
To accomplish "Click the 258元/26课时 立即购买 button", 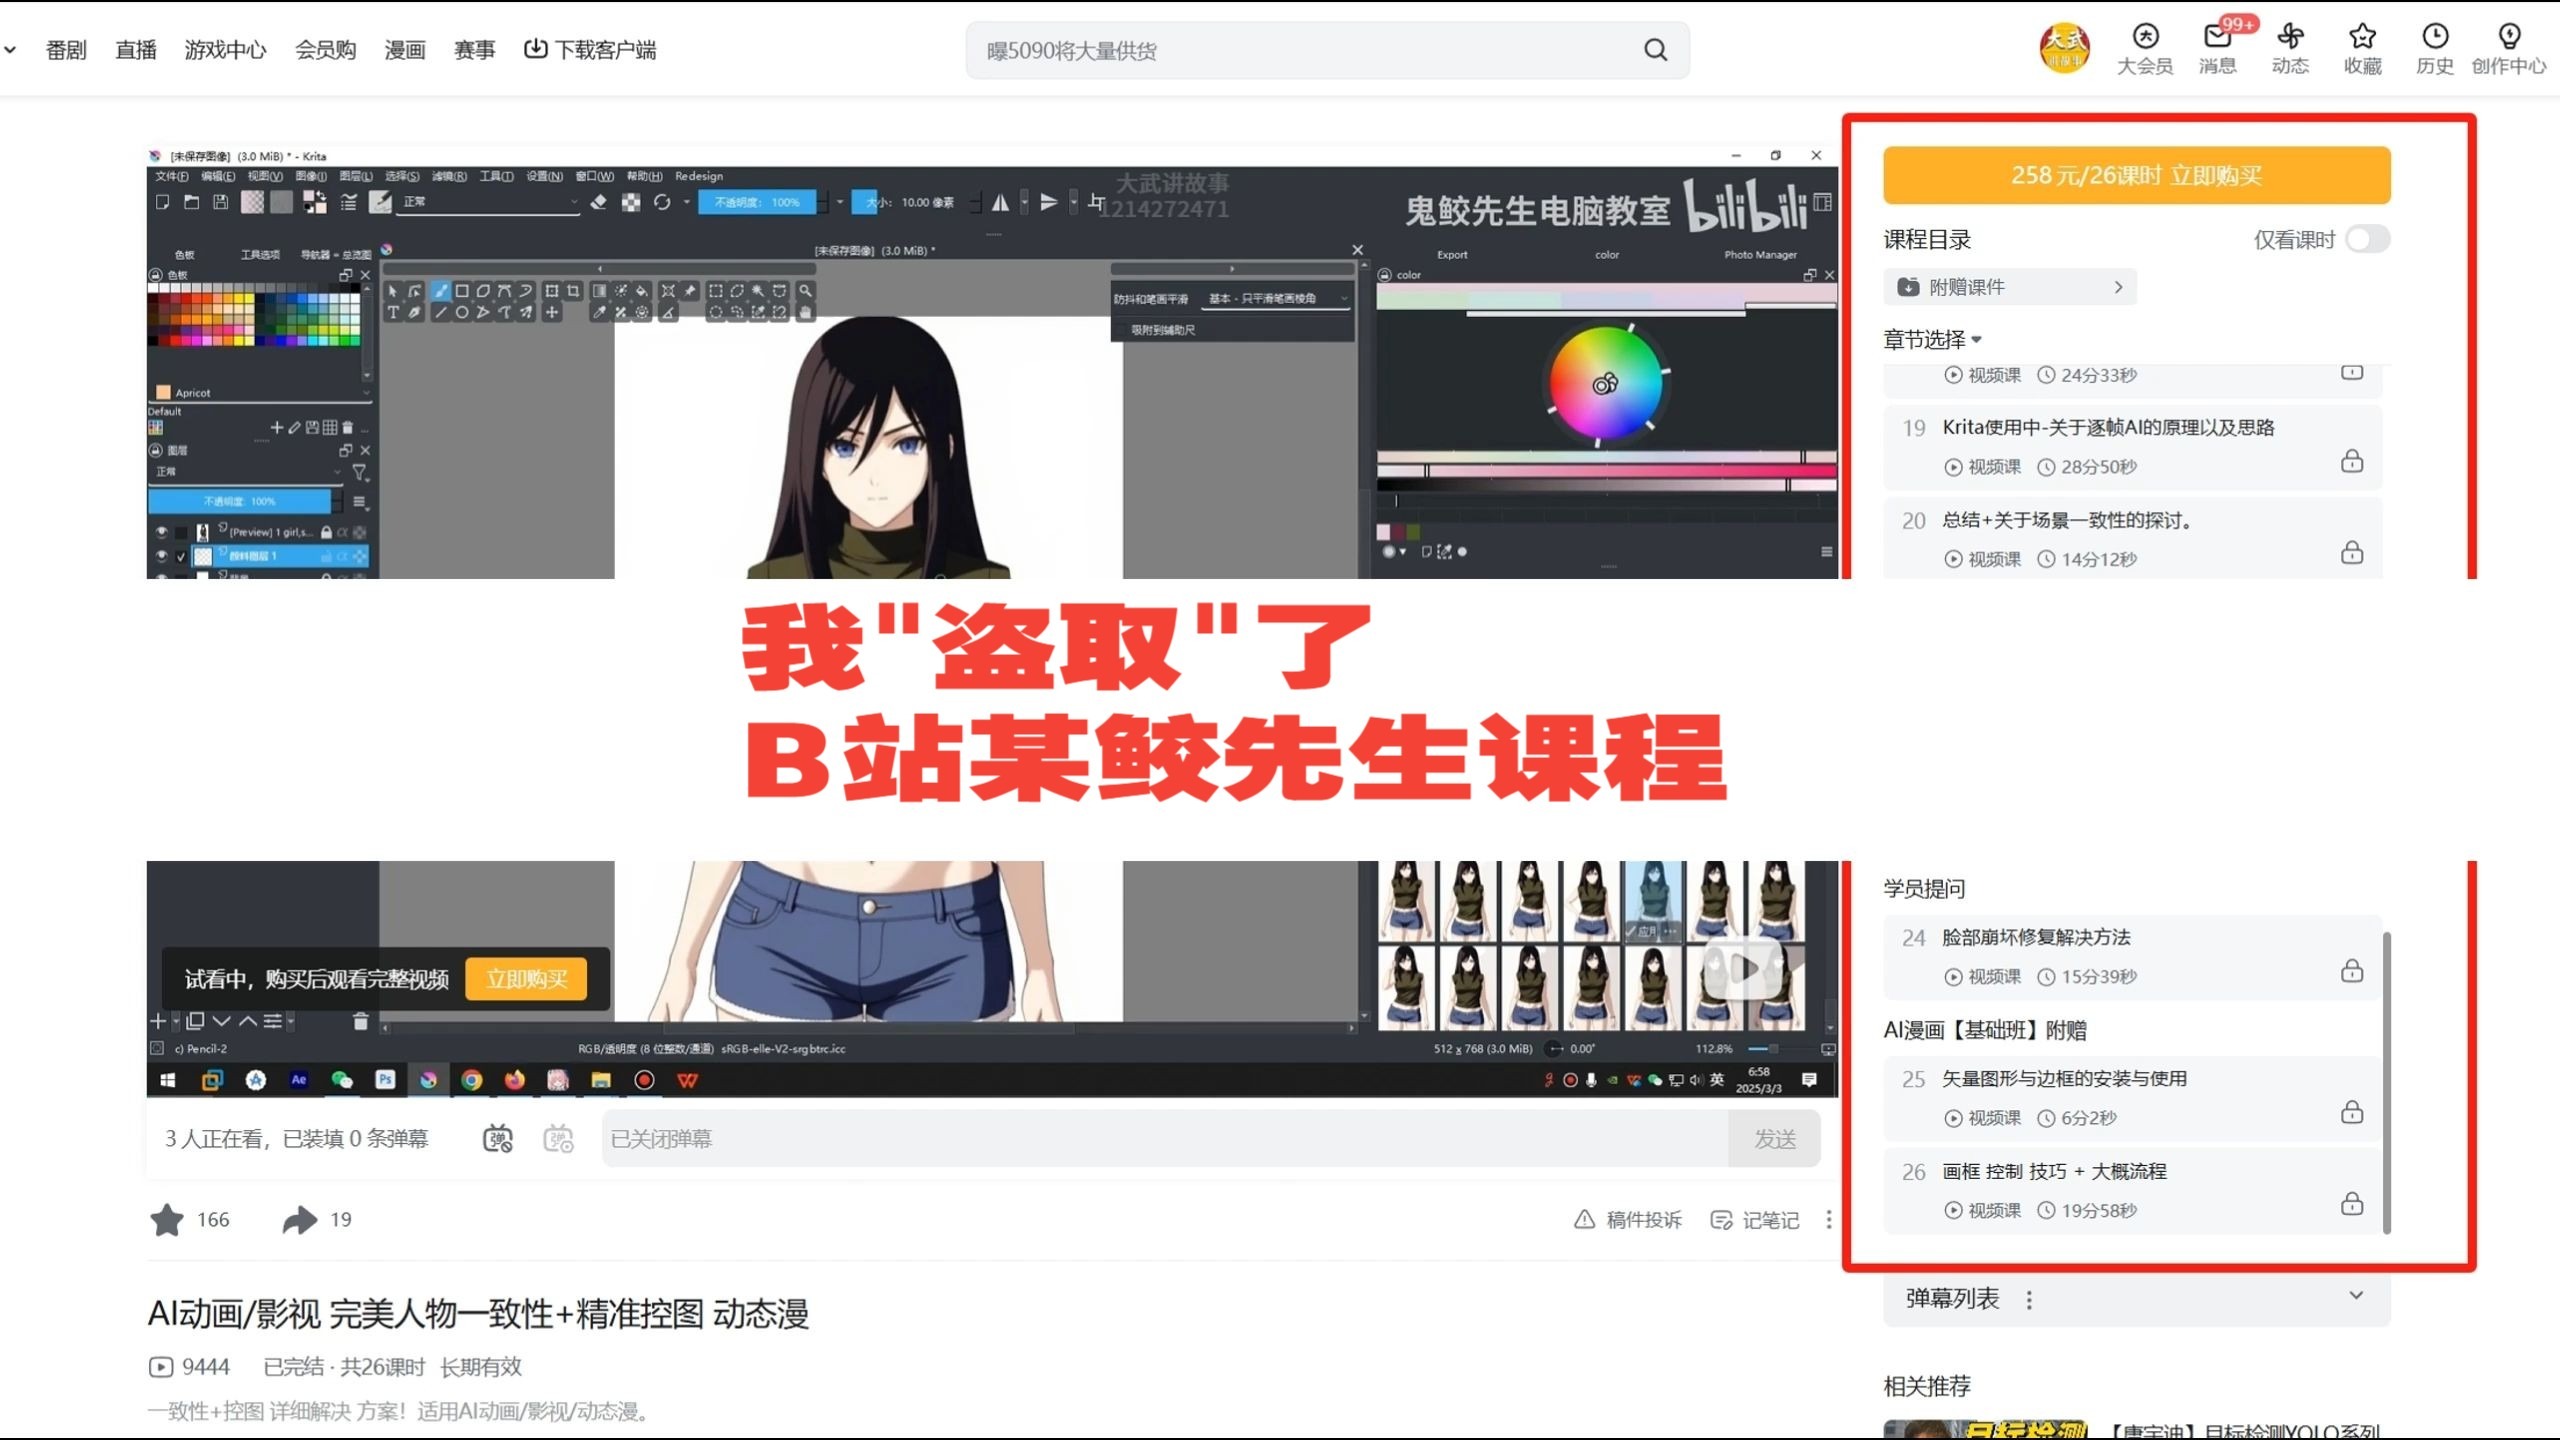I will 2136,176.
